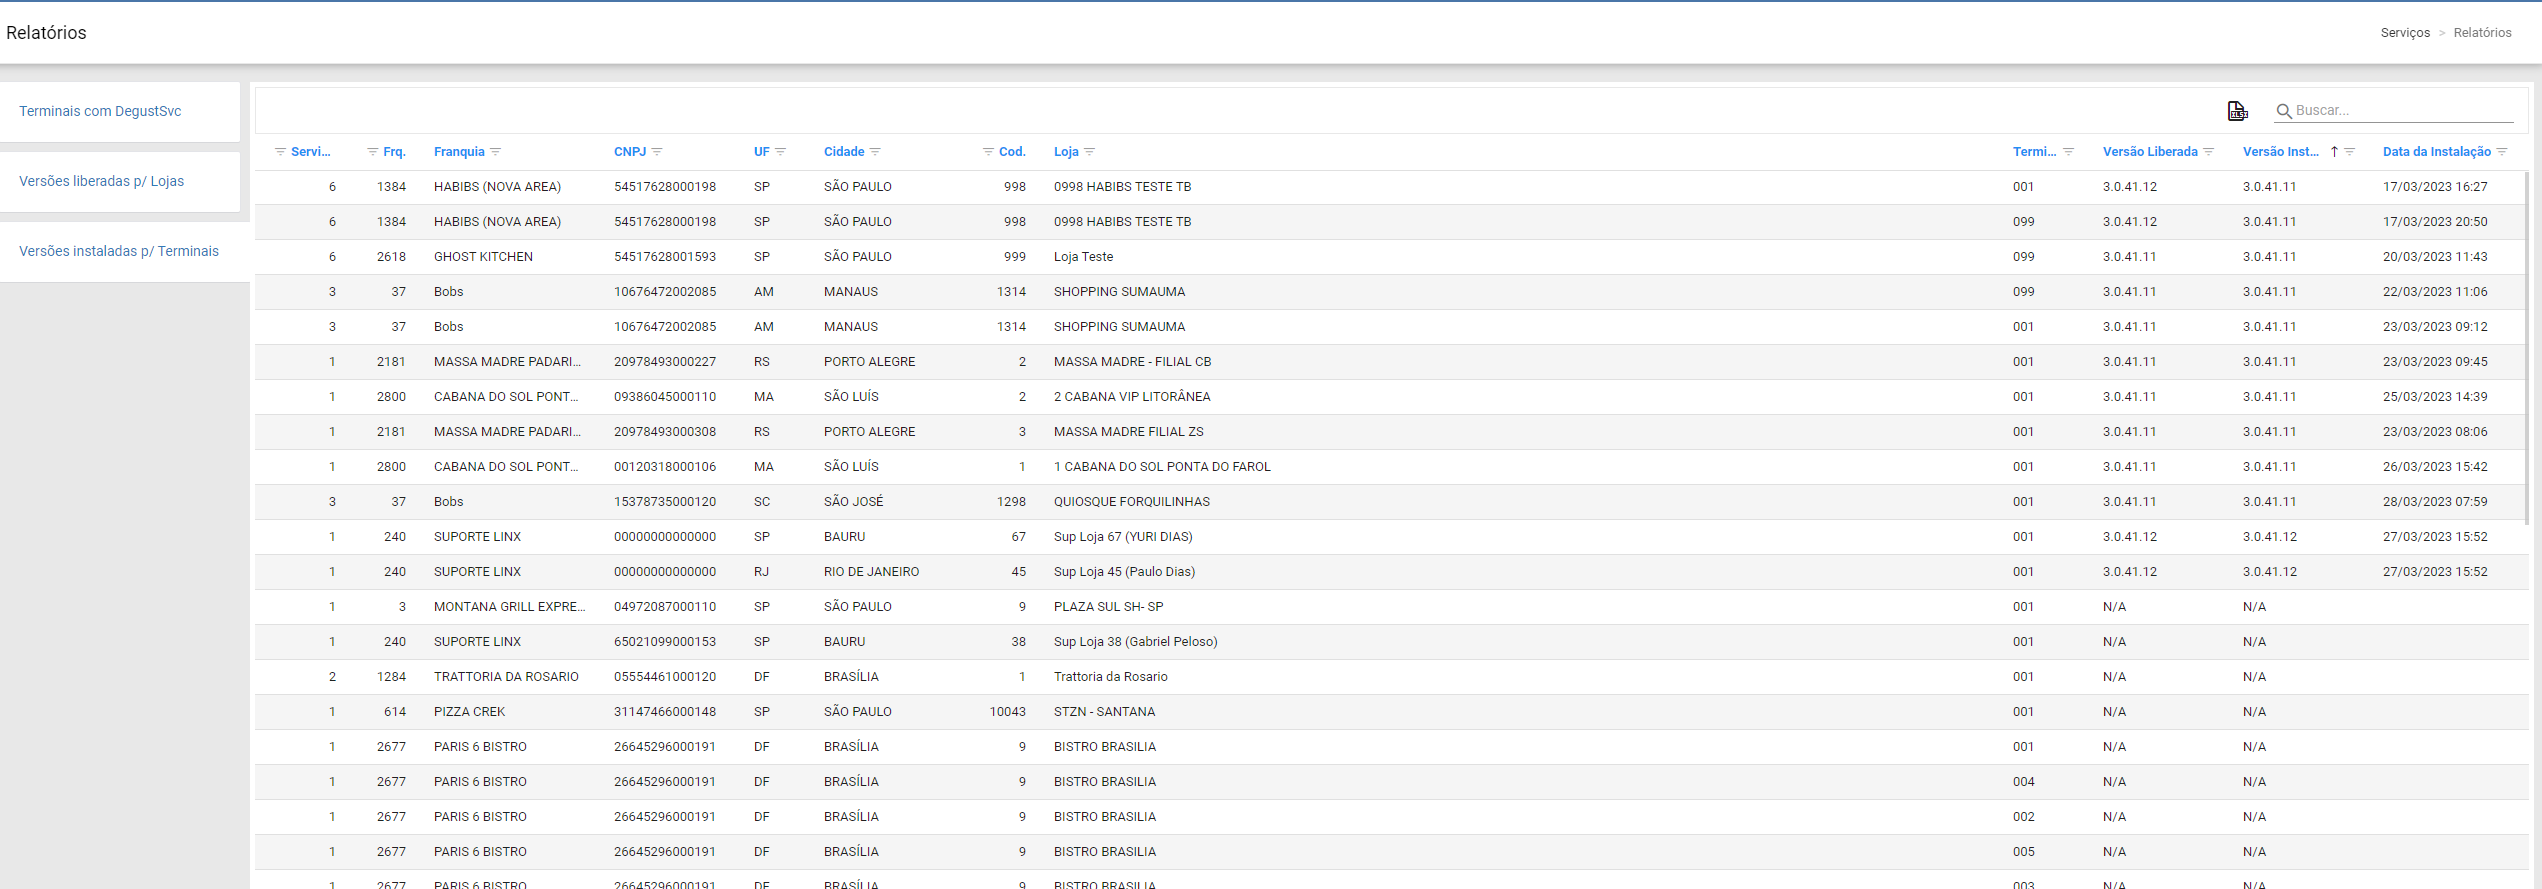
Task: Click install date 26/03/2023 15:42
Action: pyautogui.click(x=2435, y=467)
